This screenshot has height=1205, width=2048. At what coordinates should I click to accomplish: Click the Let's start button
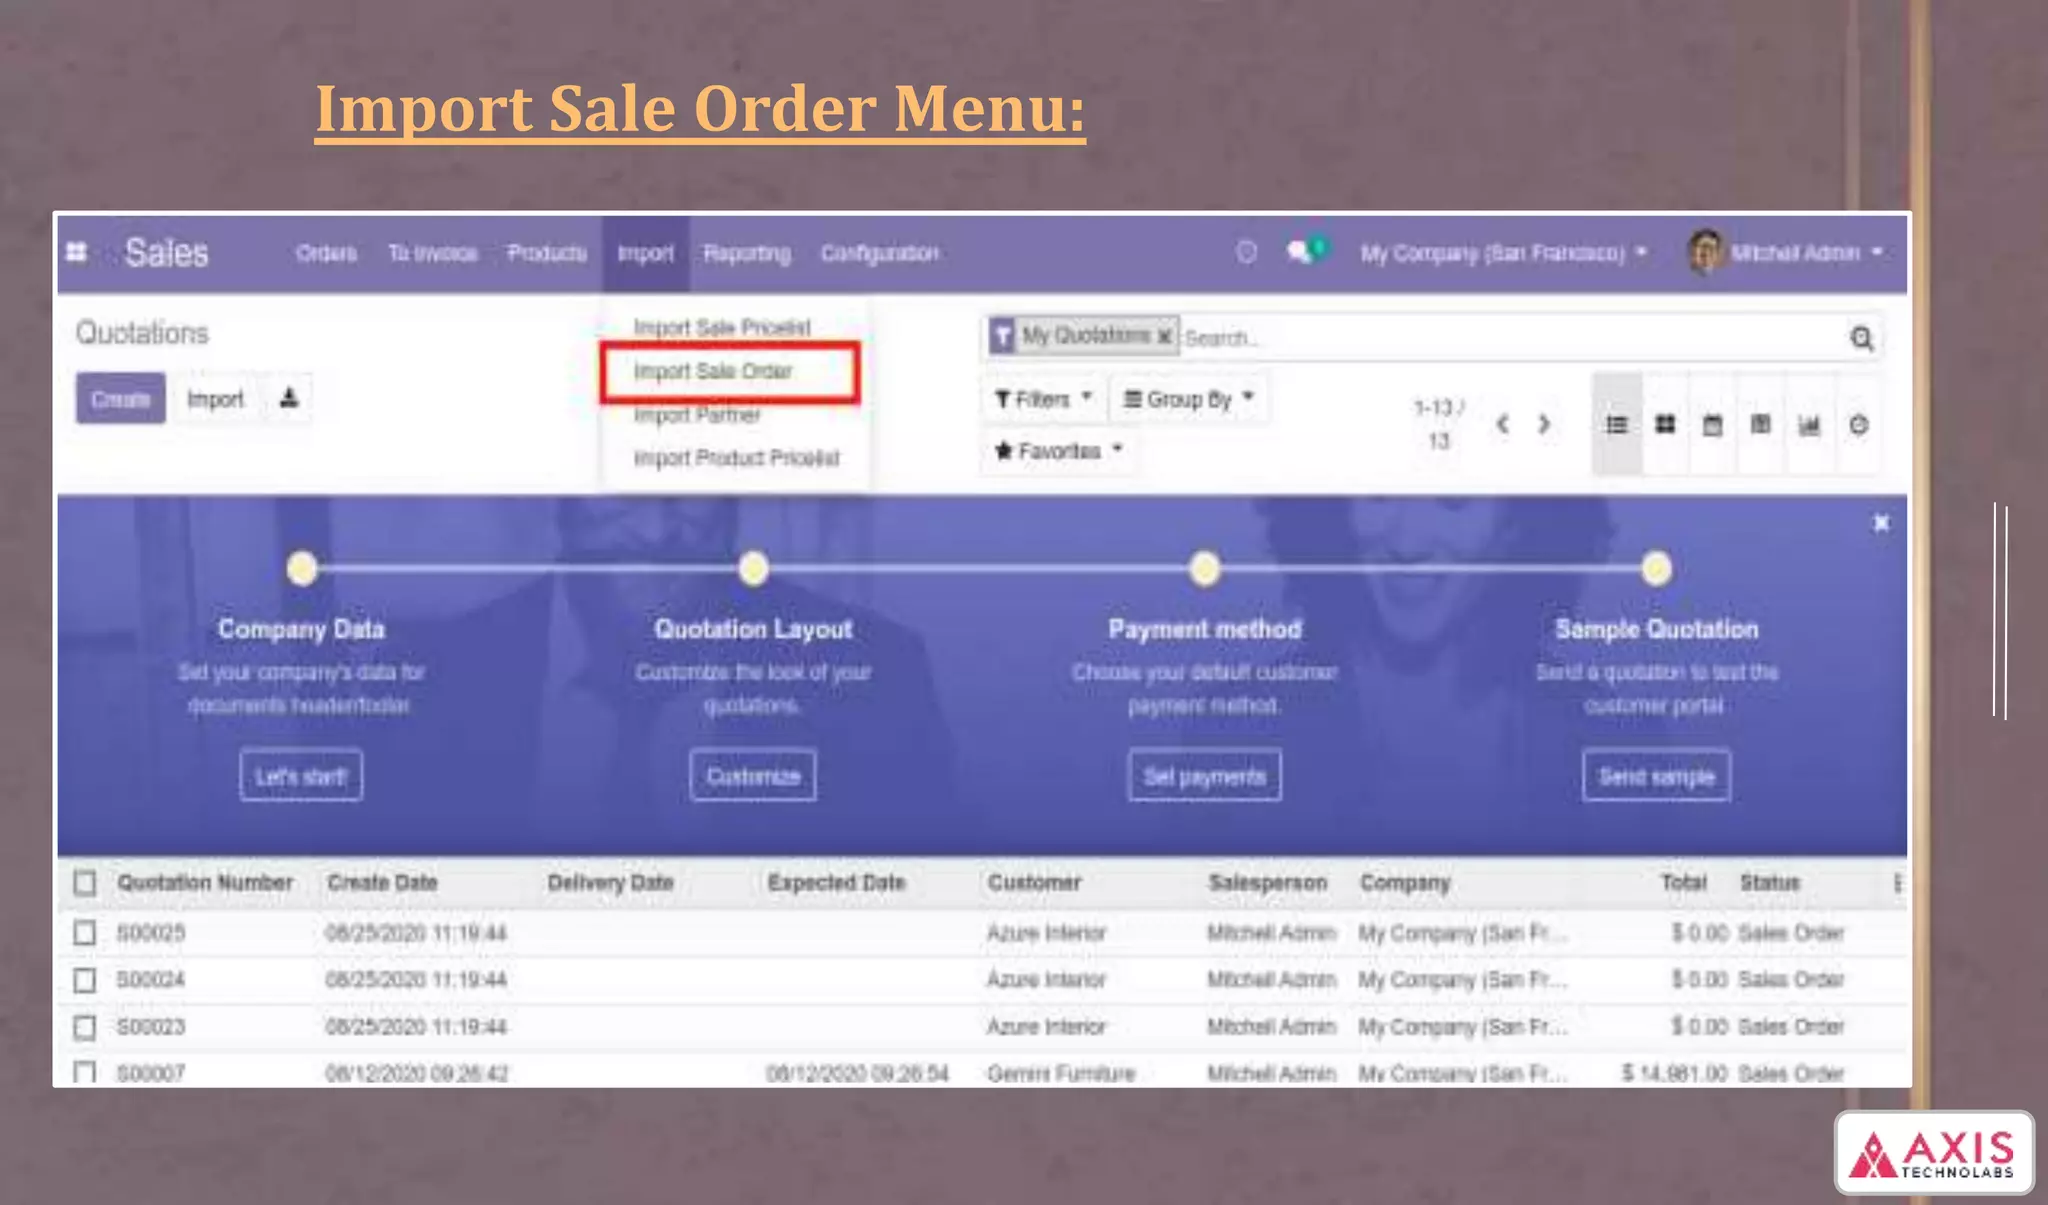point(300,776)
